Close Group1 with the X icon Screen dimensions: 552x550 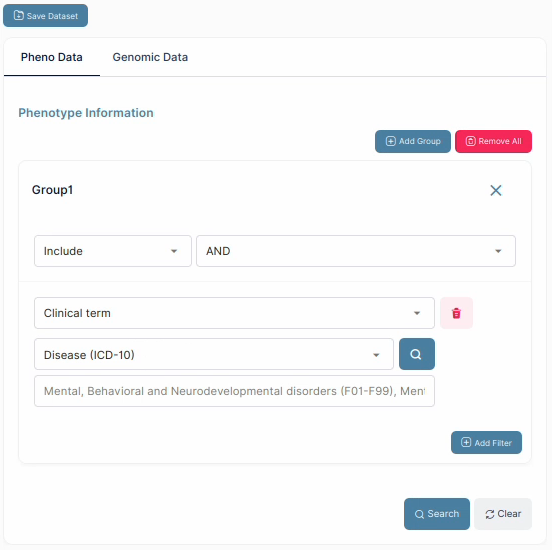tap(496, 190)
